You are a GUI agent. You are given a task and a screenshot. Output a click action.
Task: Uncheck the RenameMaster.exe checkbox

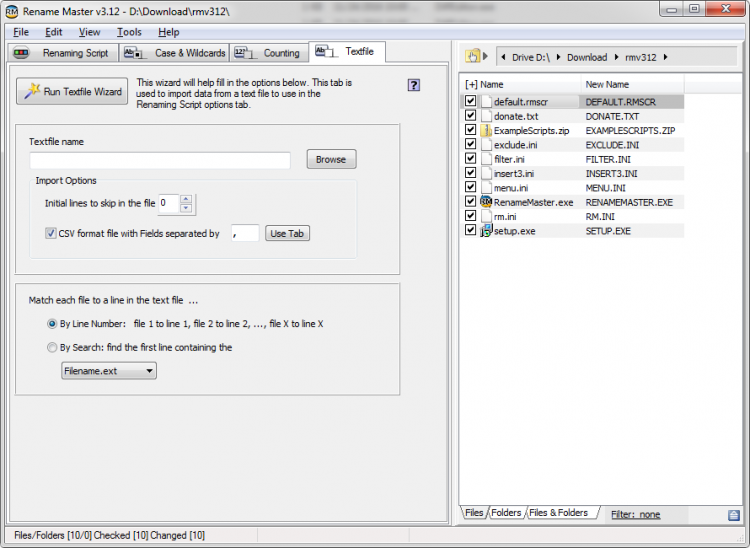click(470, 201)
